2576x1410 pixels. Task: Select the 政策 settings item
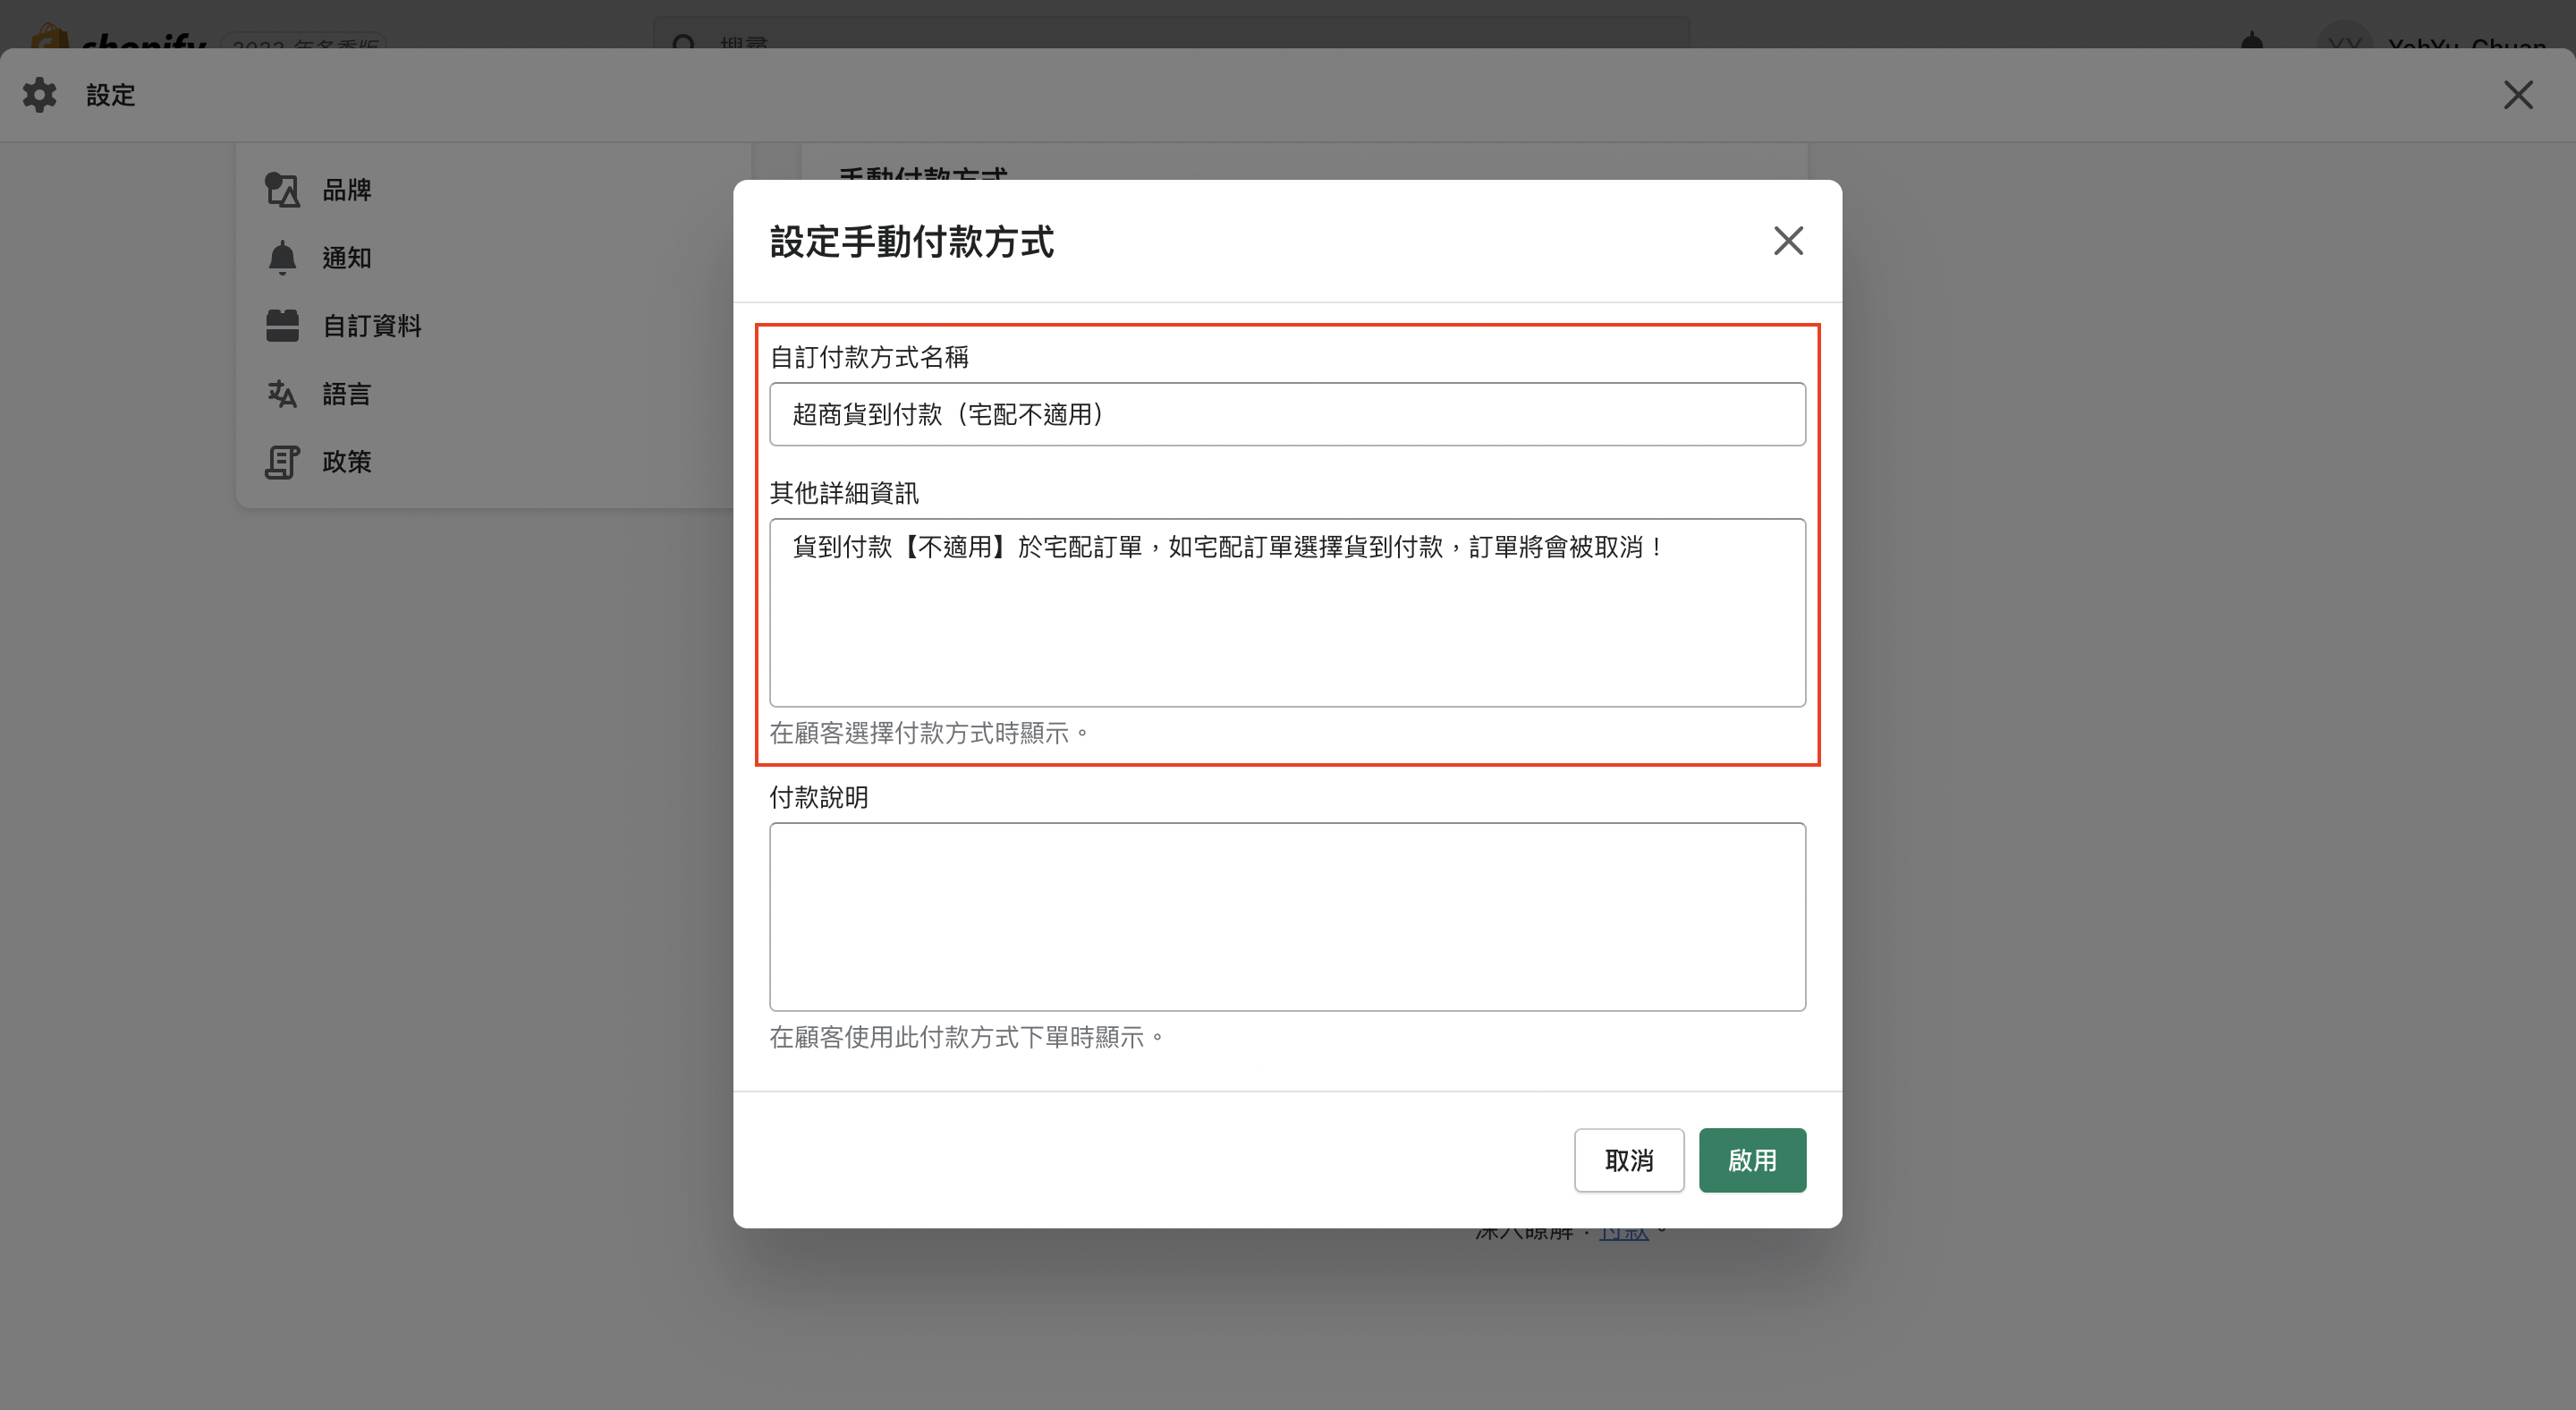point(347,462)
